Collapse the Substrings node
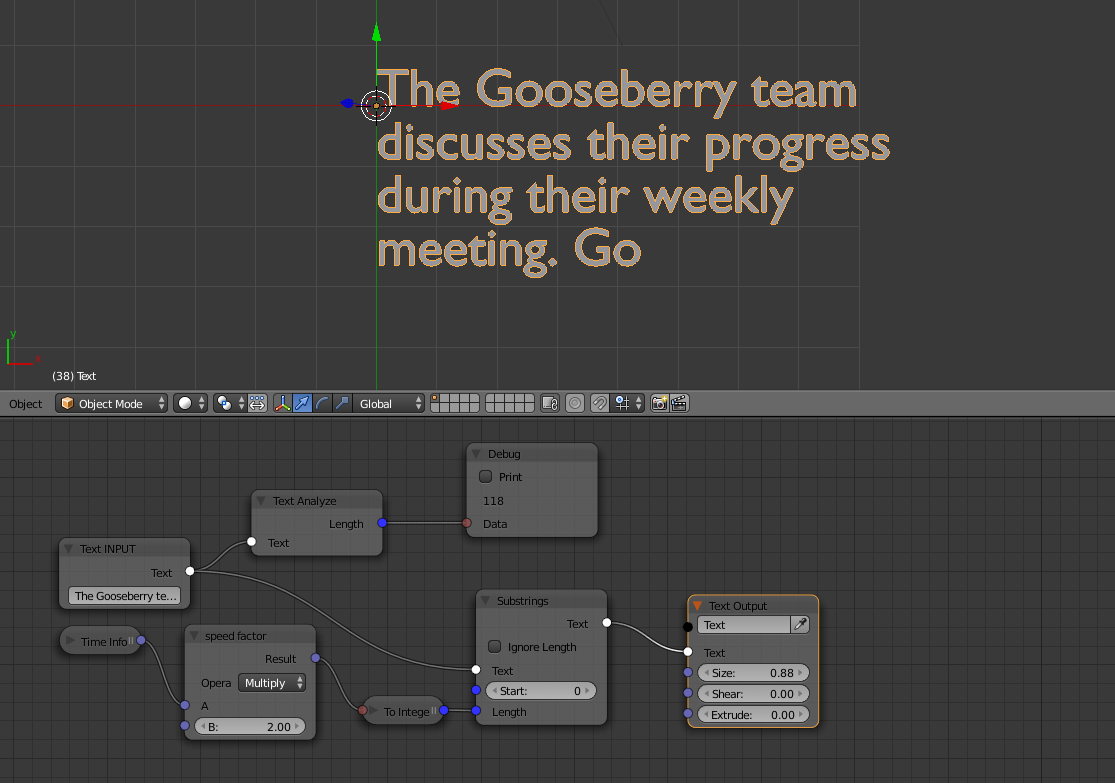1115x783 pixels. [x=485, y=600]
